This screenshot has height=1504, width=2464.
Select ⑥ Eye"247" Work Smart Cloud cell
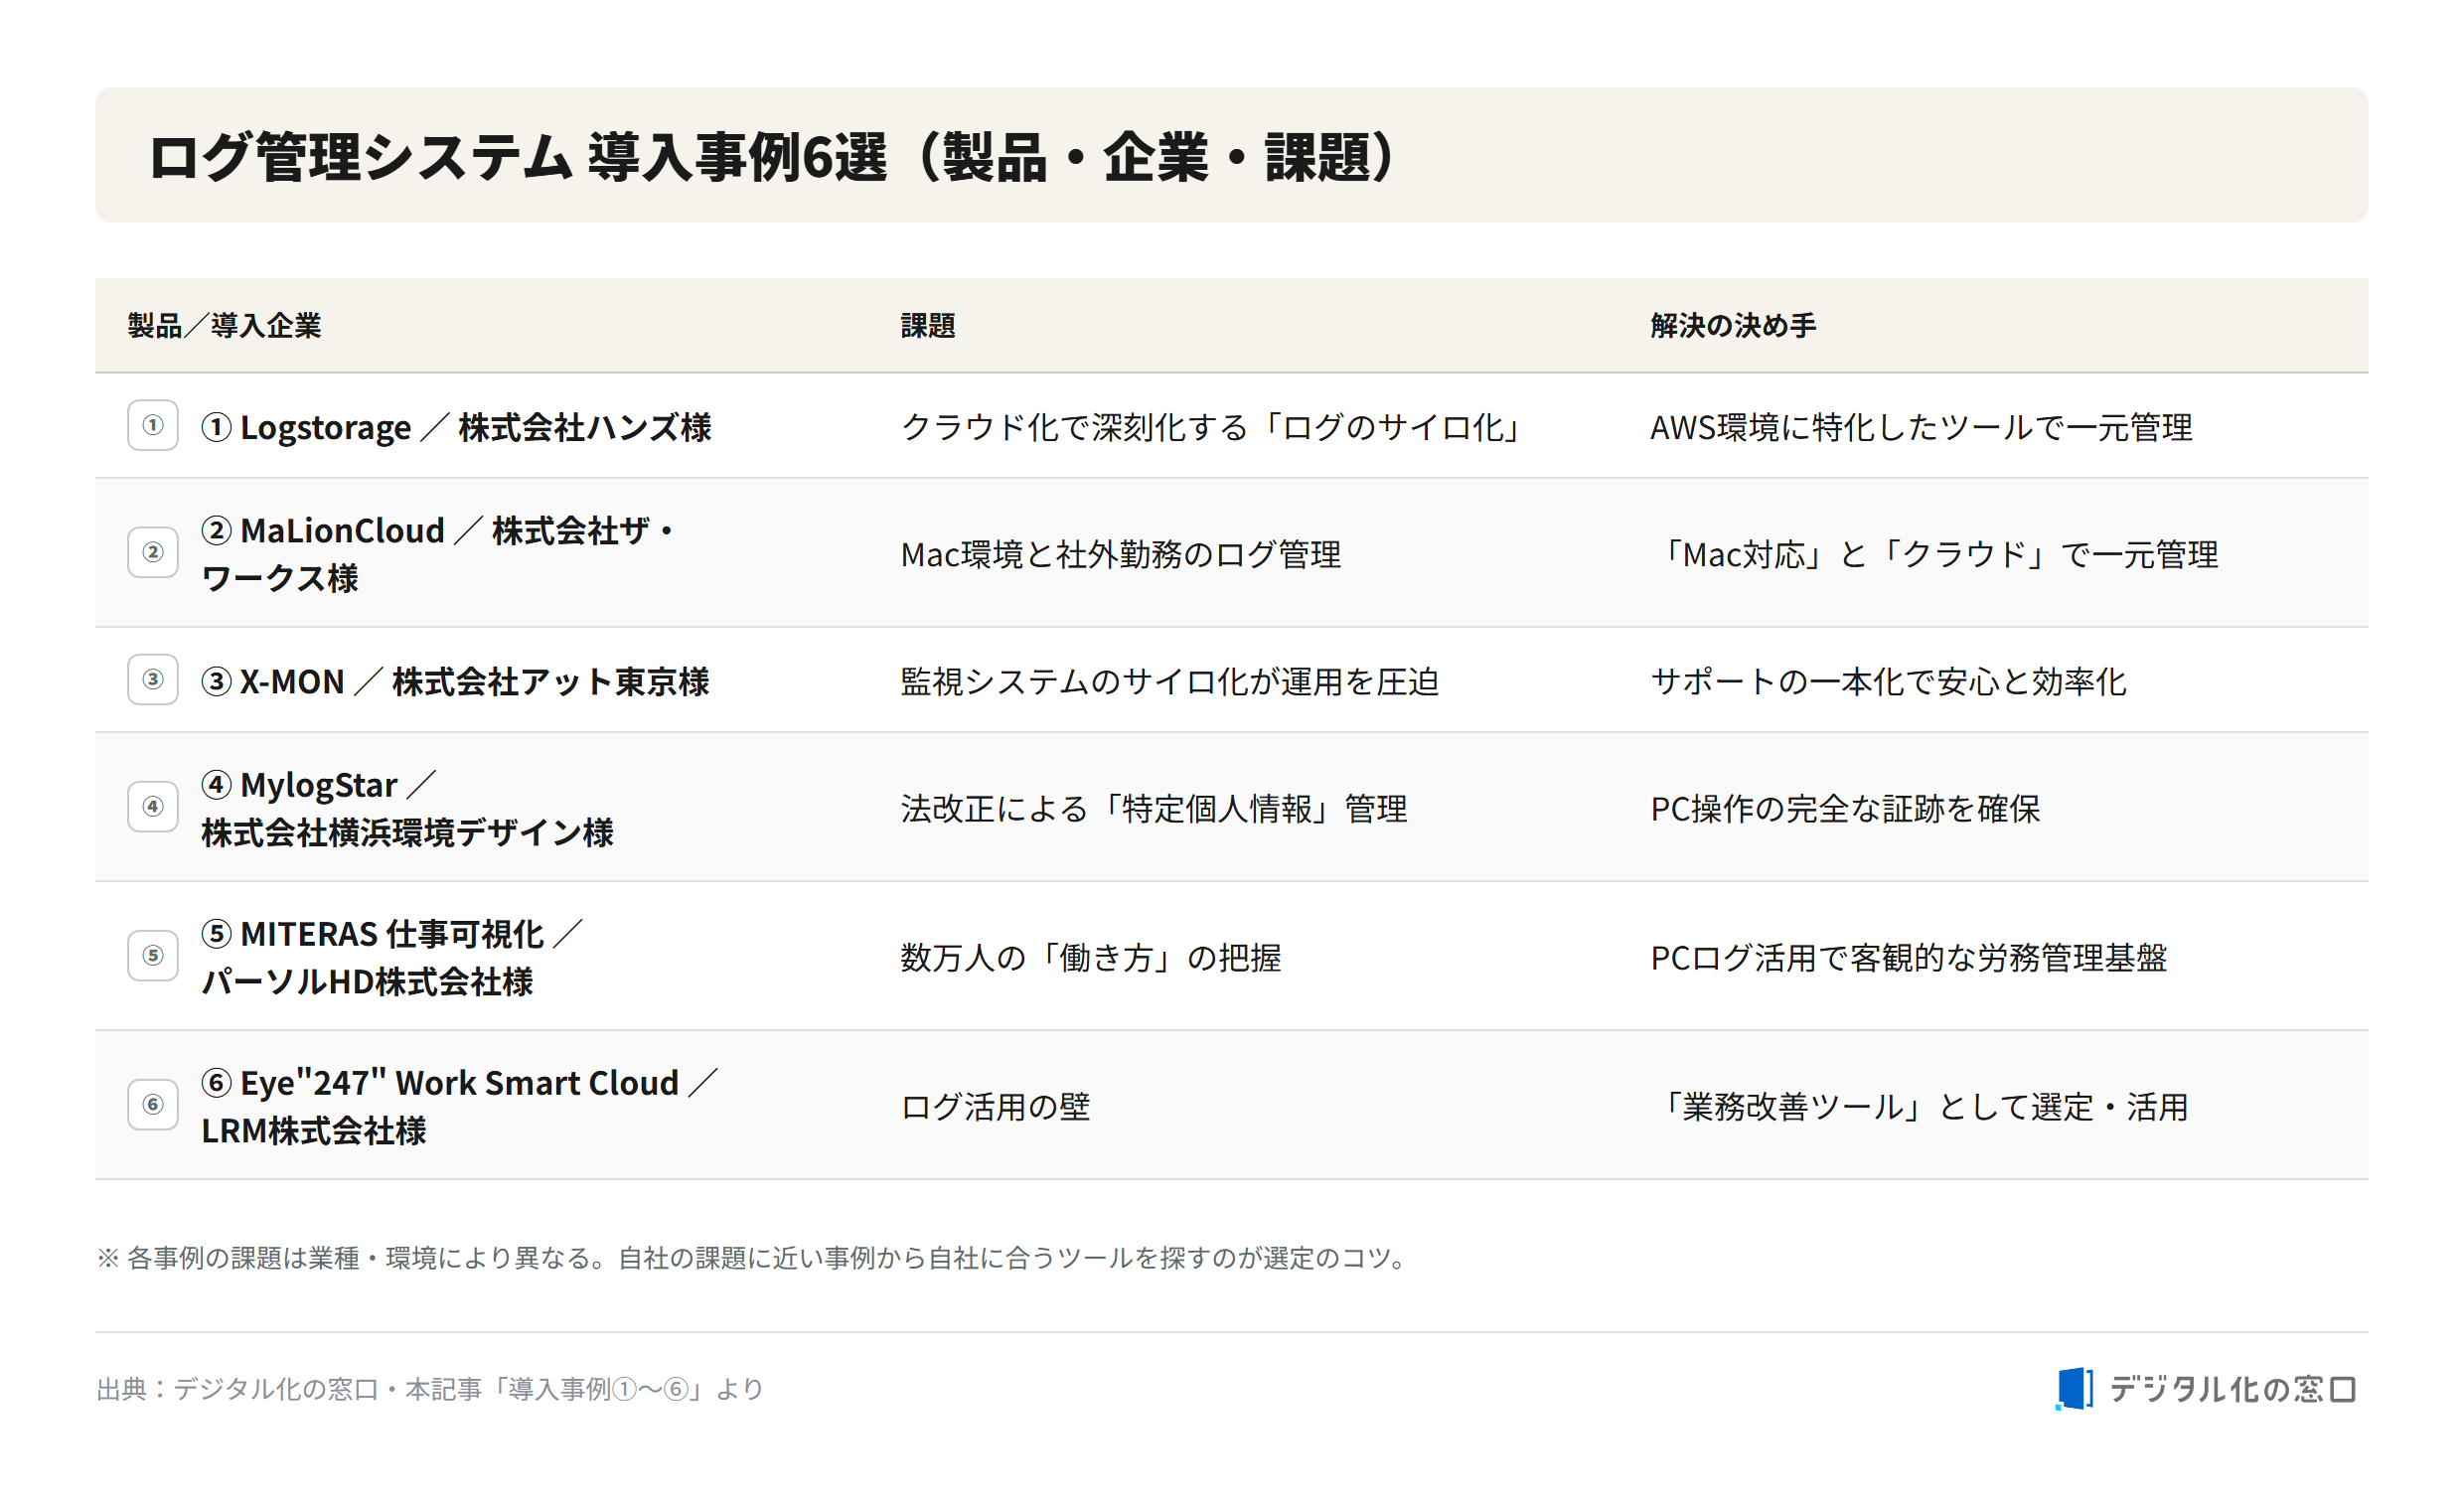click(460, 1106)
